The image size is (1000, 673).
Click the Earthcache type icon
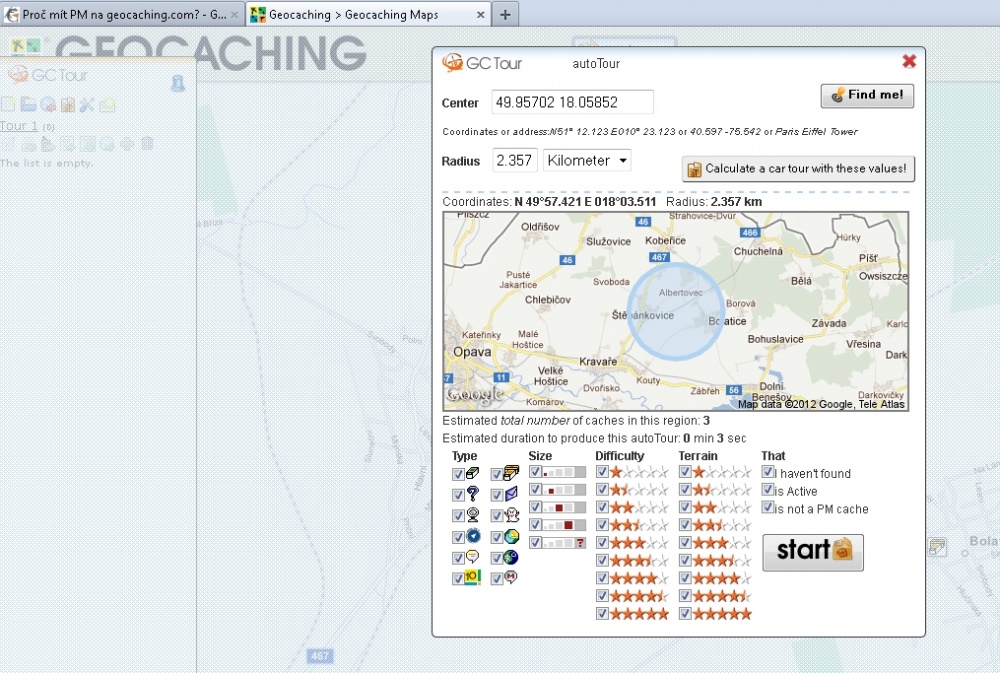pyautogui.click(x=511, y=536)
